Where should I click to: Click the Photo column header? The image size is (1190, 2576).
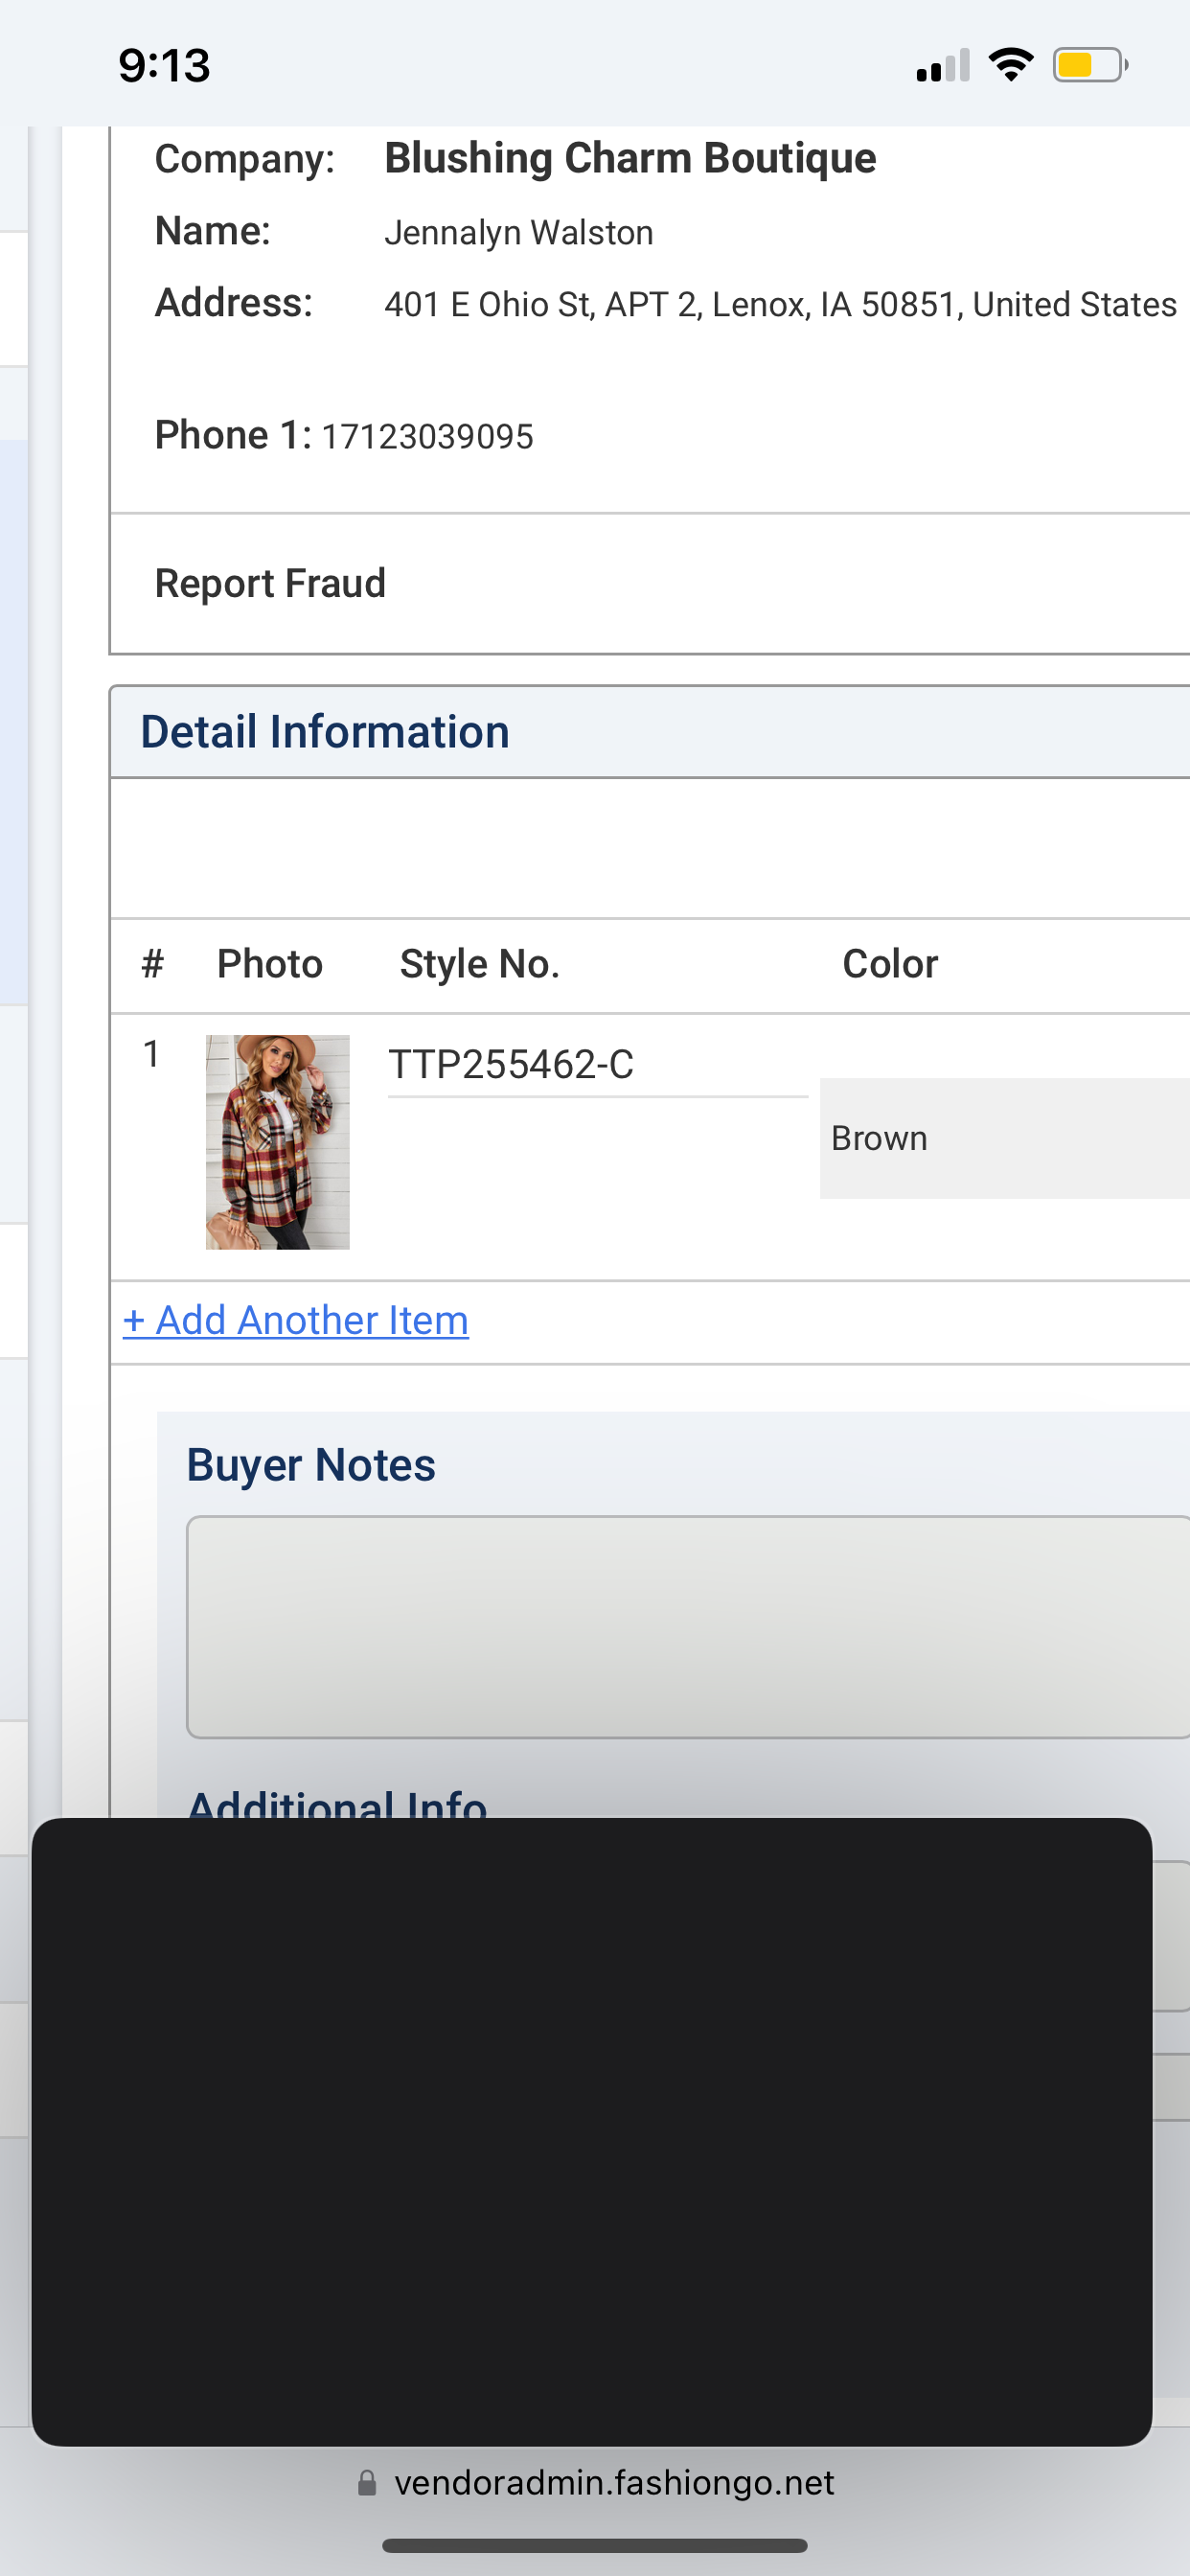270,964
